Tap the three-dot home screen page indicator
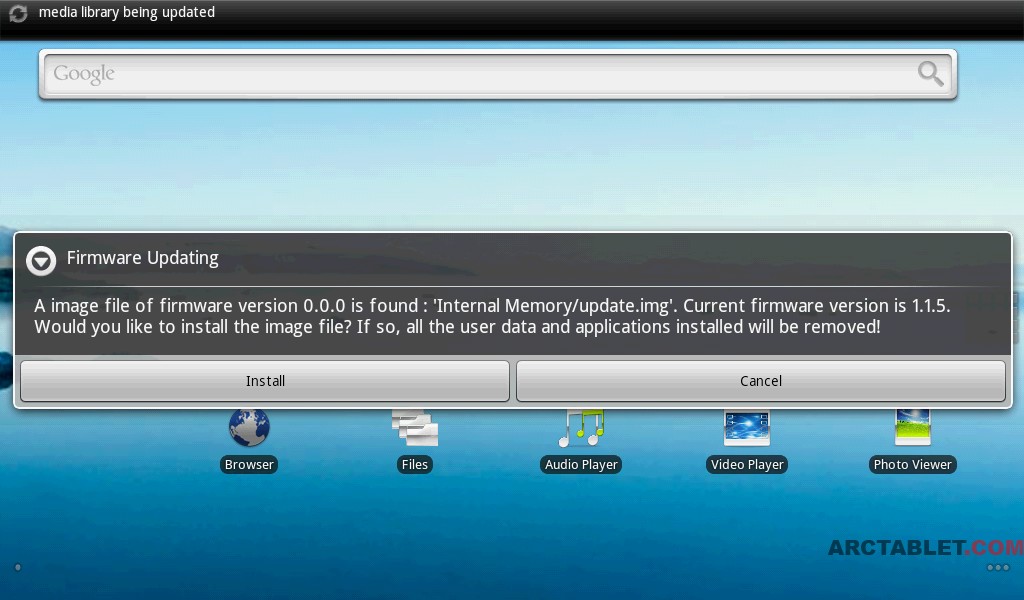1024x600 pixels. (998, 567)
